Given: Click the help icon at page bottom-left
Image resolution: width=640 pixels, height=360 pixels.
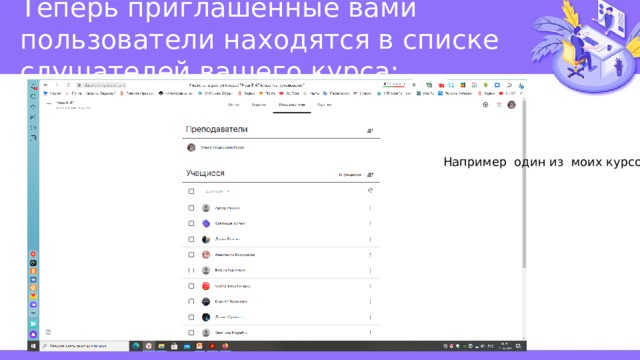Looking at the screenshot, I should [48, 332].
